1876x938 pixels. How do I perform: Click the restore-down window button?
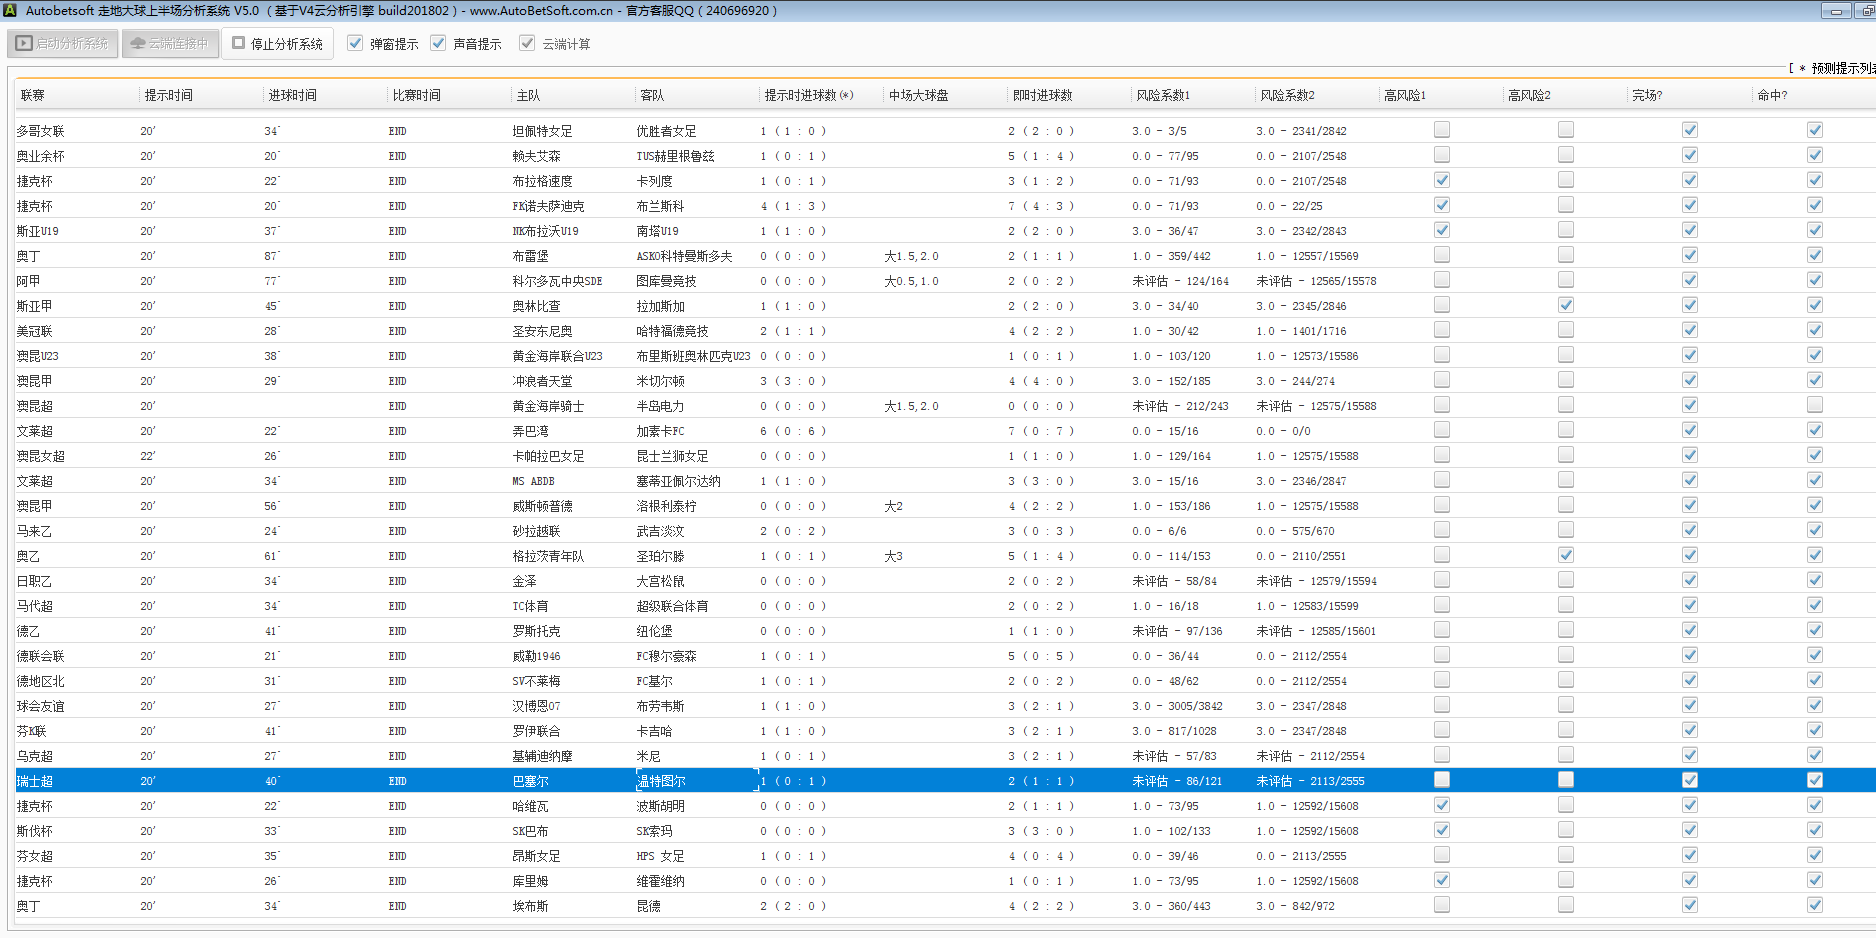(x=1866, y=11)
